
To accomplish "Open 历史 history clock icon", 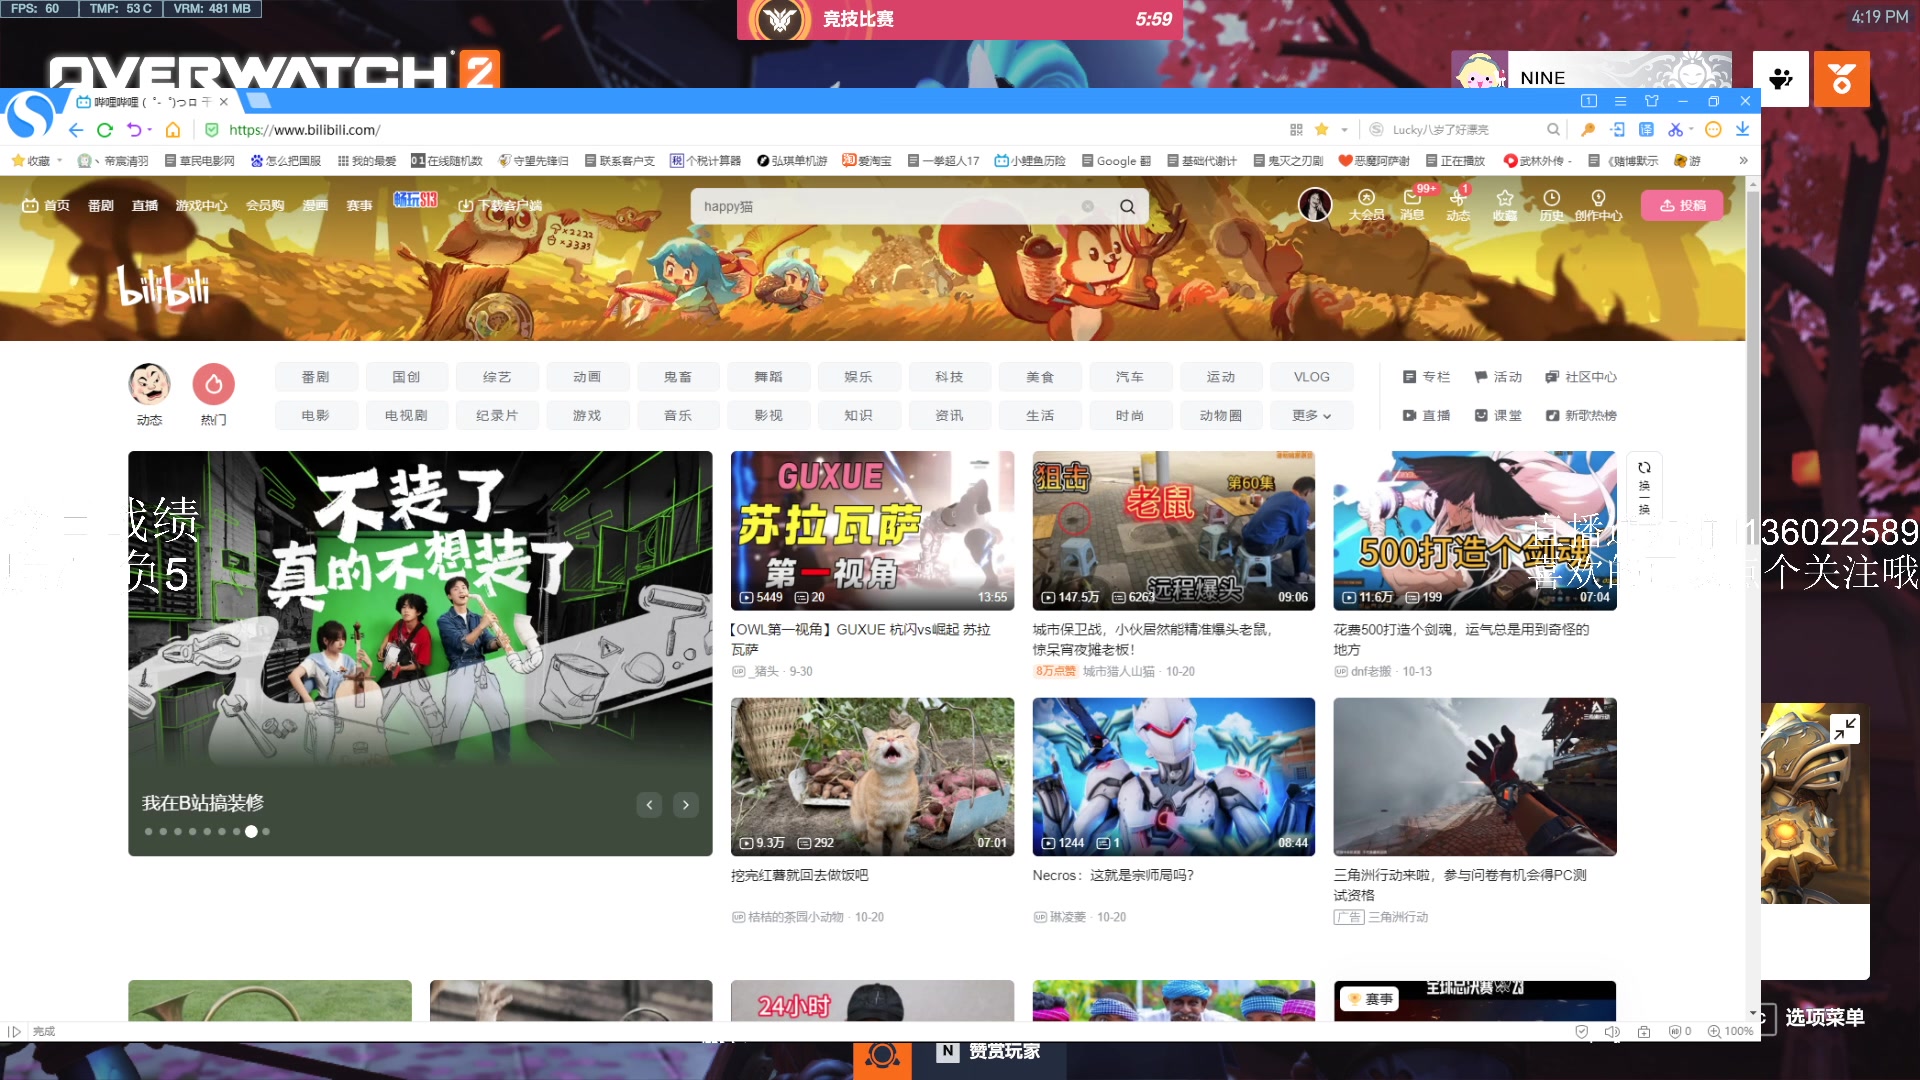I will [1551, 204].
